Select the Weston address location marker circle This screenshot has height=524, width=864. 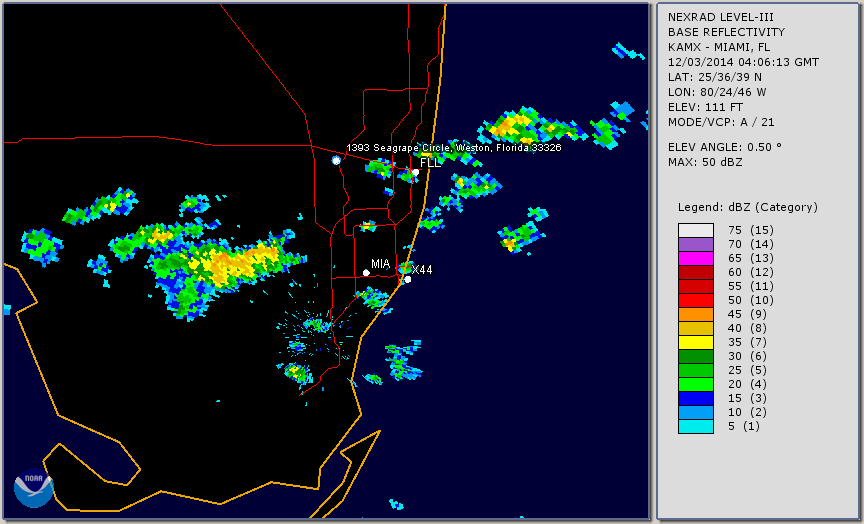(x=336, y=160)
